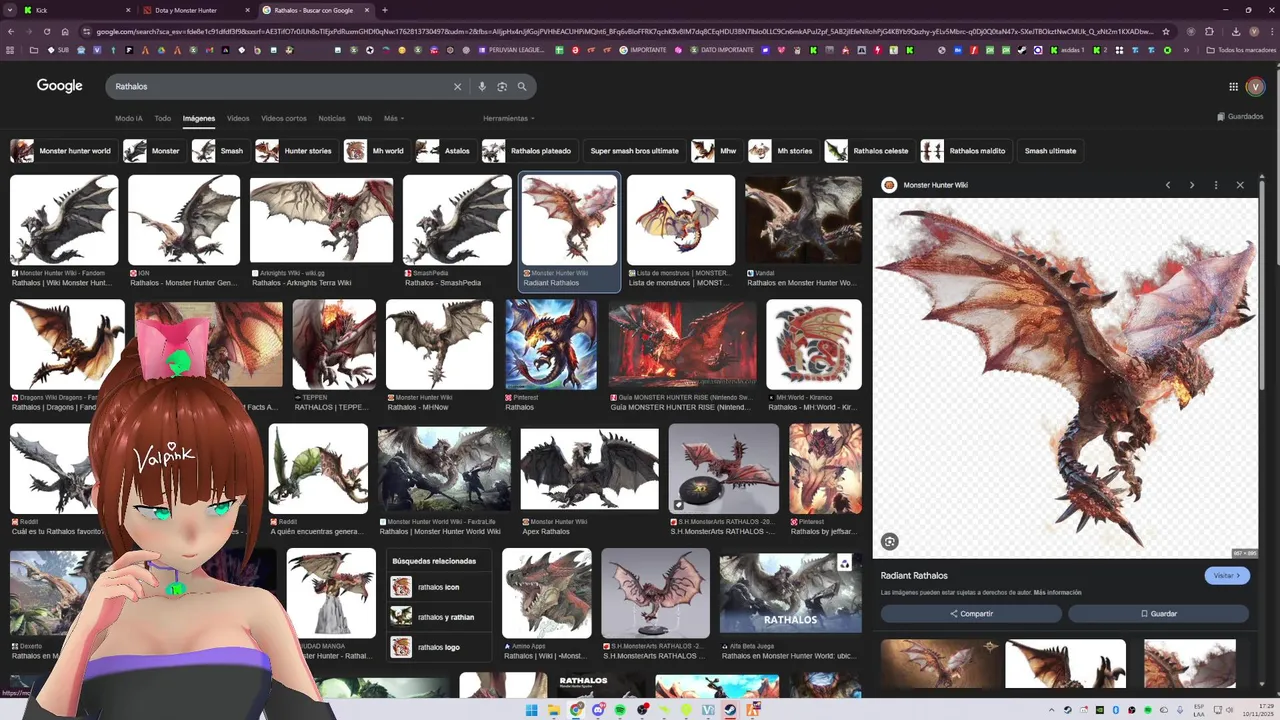Viewport: 1280px width, 720px height.
Task: Open Spotify from the taskbar
Action: (620, 710)
